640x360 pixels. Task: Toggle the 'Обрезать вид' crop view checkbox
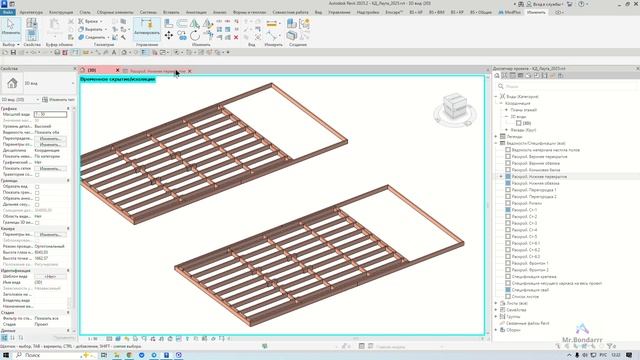point(37,187)
